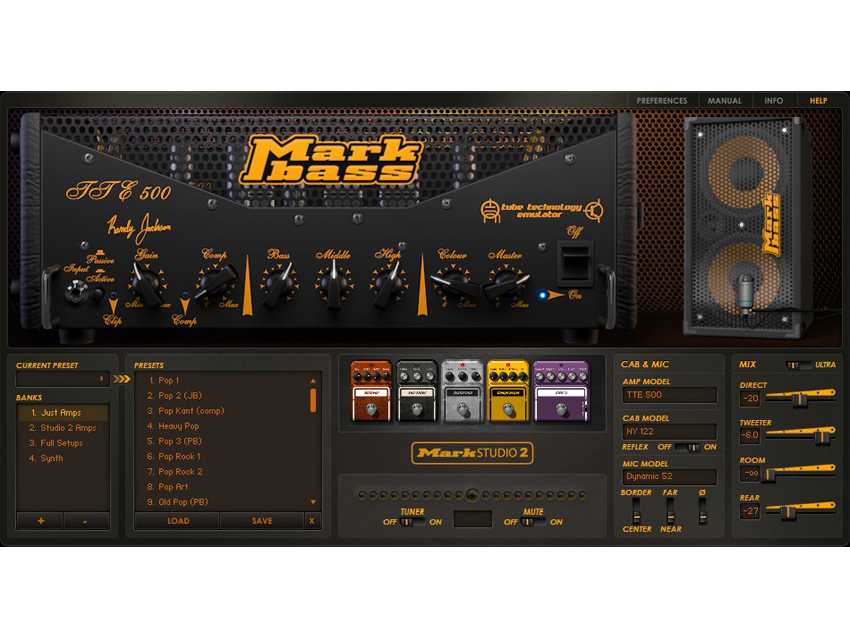Click the Middle knob on the amp

[x=333, y=283]
